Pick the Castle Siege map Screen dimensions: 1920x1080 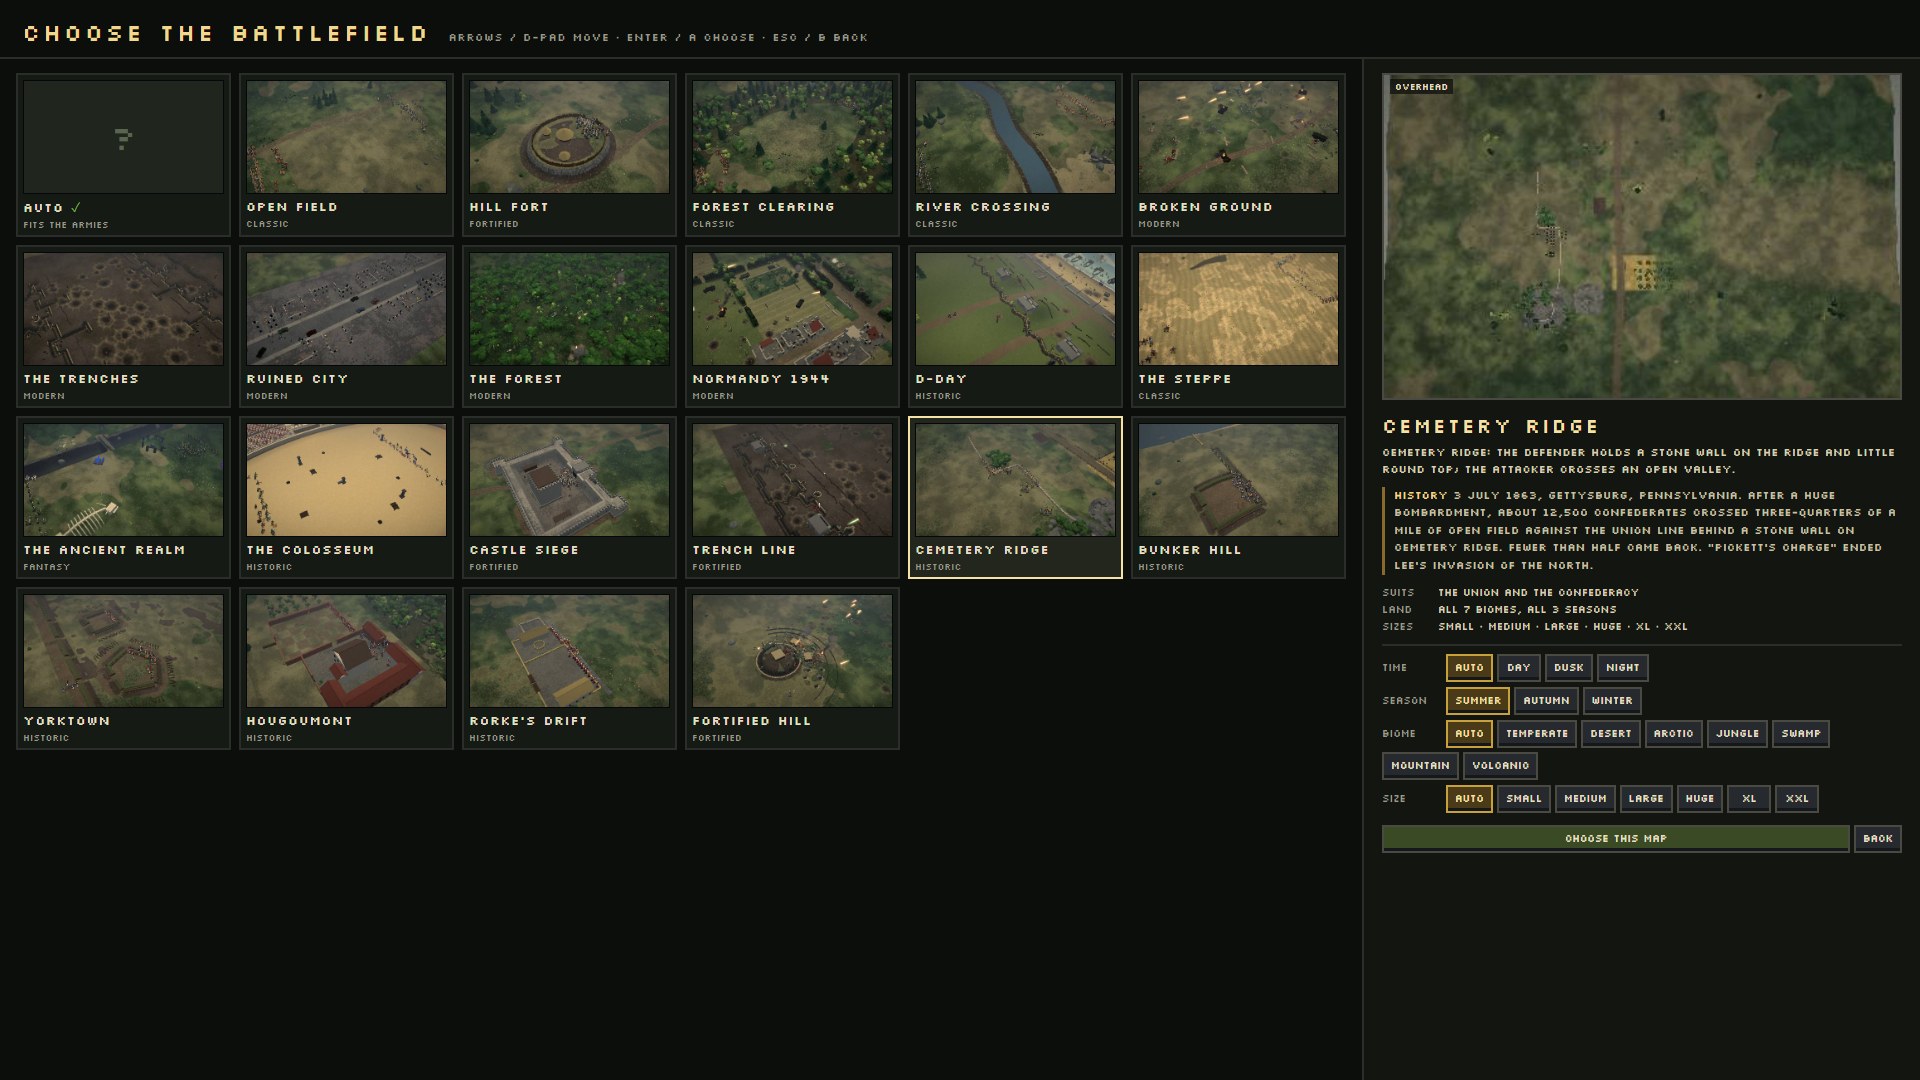click(569, 498)
